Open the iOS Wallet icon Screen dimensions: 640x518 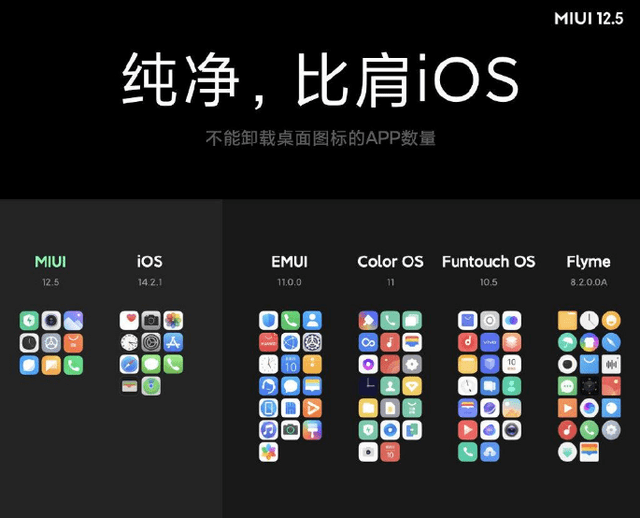tap(129, 386)
